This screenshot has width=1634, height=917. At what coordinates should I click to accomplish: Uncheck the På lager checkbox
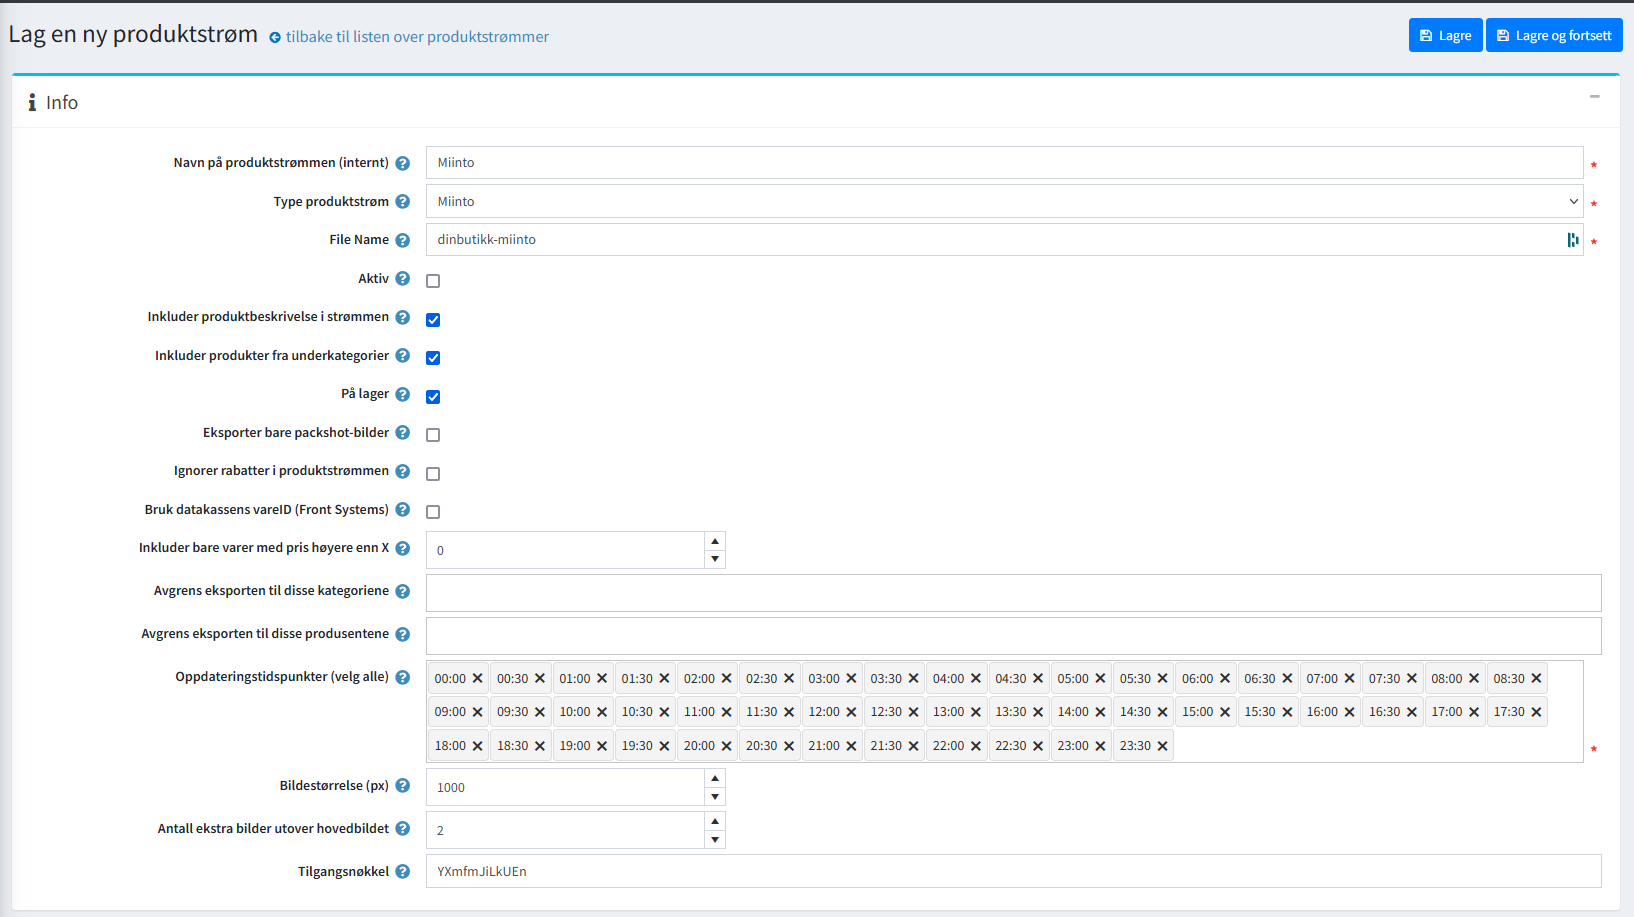(433, 397)
